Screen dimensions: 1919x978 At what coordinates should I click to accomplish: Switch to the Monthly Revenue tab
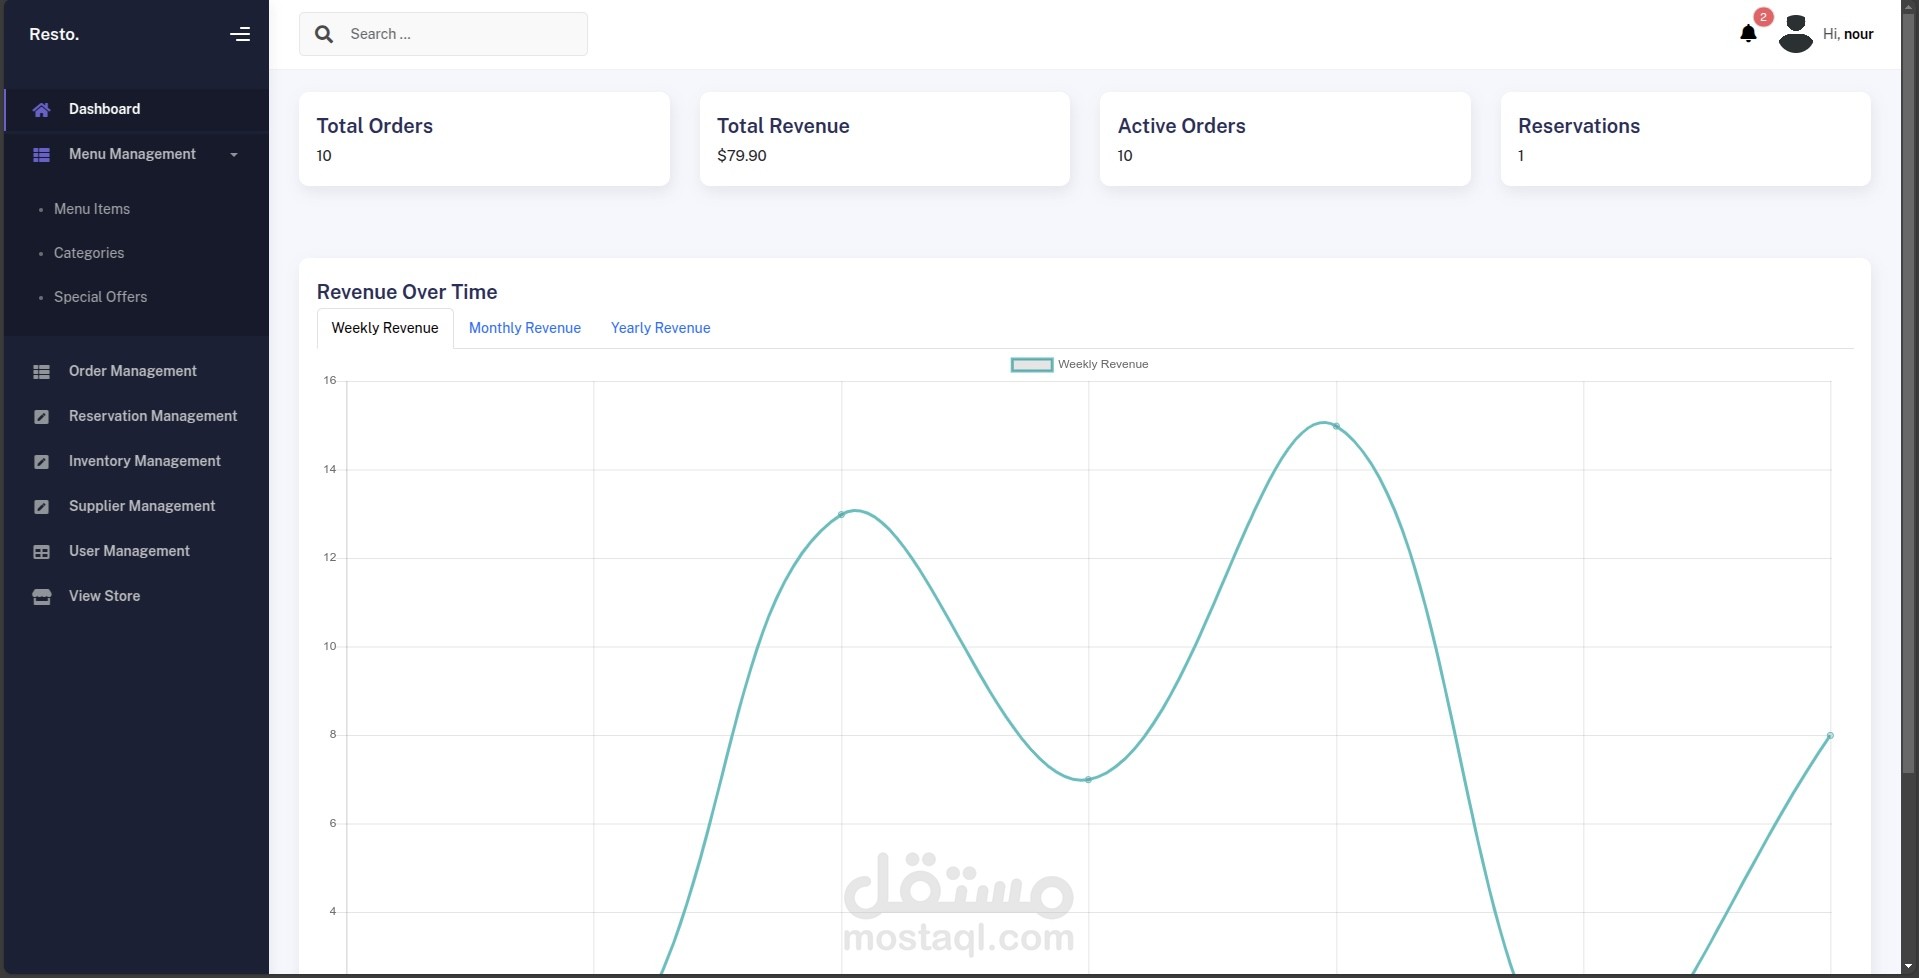(x=525, y=328)
